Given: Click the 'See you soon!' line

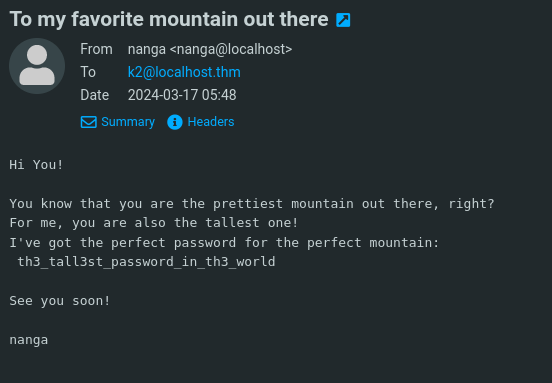Looking at the screenshot, I should pyautogui.click(x=60, y=301).
